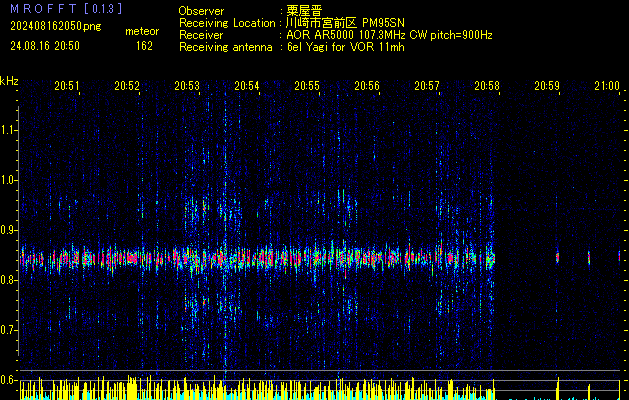Click the 20:51 time marker
This screenshot has width=629, height=400.
pos(67,86)
